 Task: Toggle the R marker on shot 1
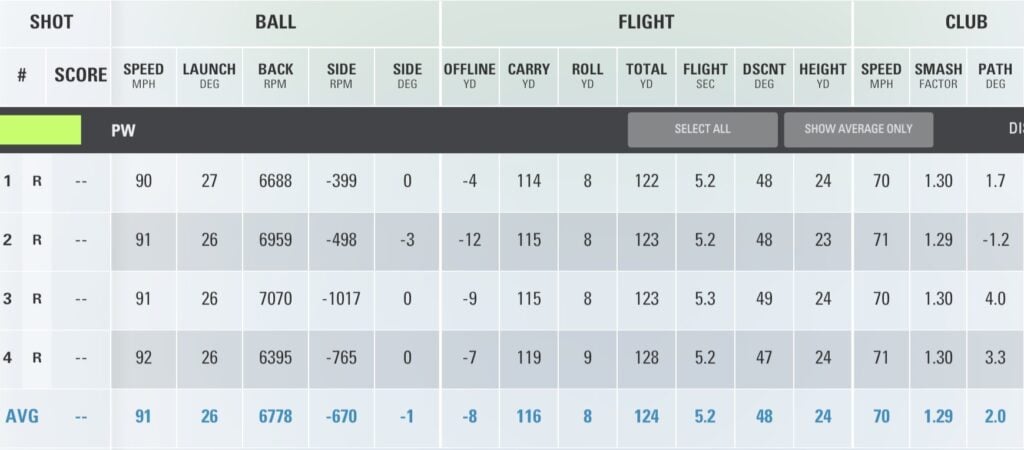[x=37, y=182]
